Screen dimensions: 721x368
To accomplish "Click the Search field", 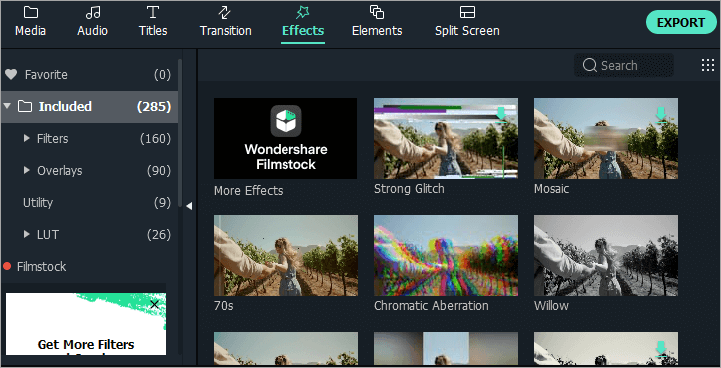I will pyautogui.click(x=624, y=65).
